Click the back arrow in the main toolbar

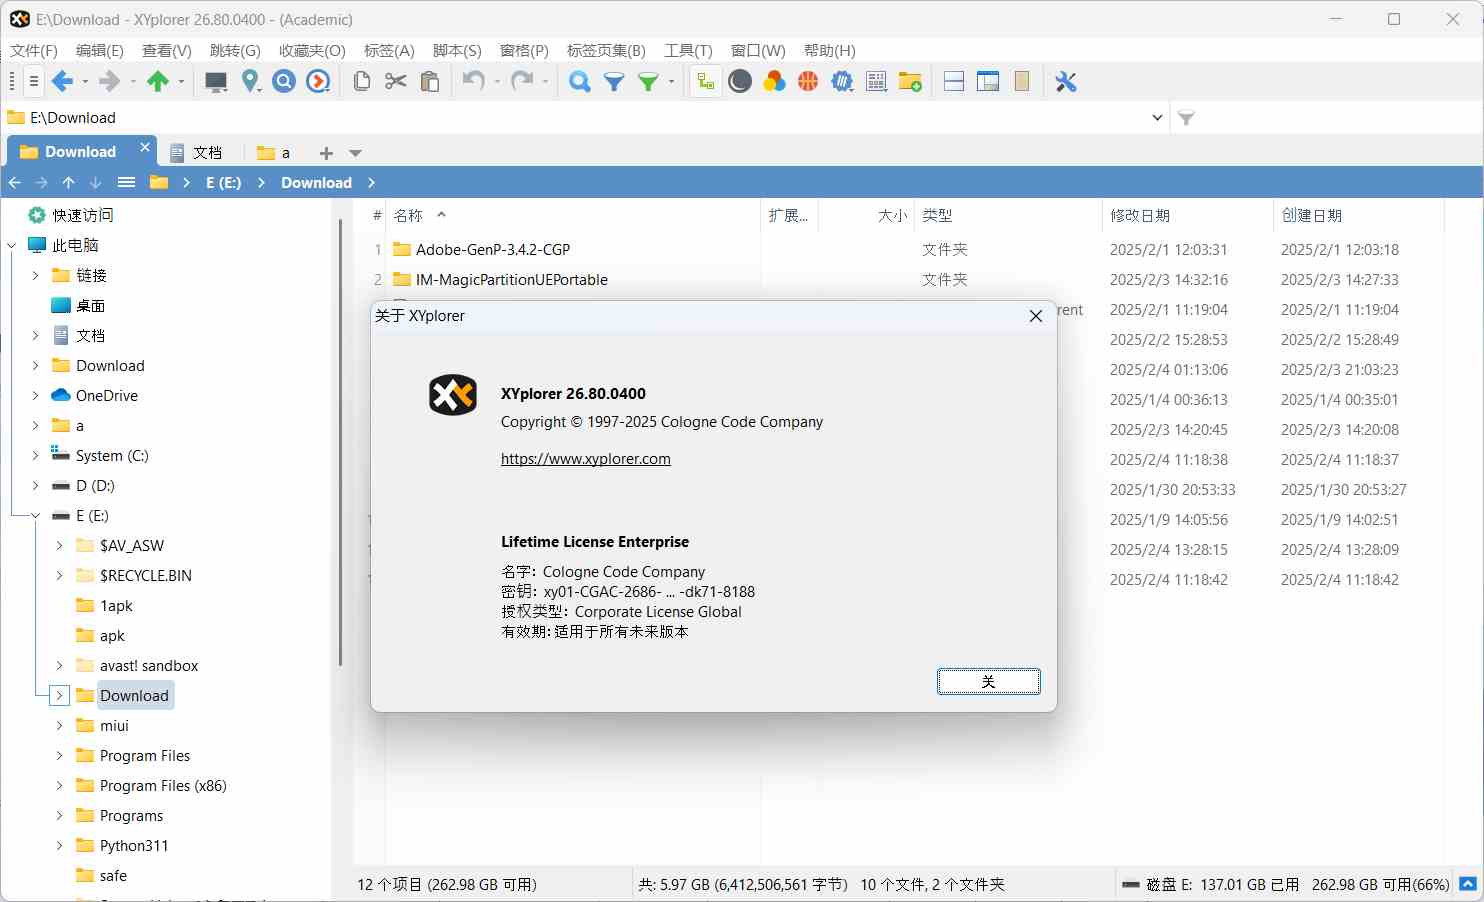(x=63, y=82)
